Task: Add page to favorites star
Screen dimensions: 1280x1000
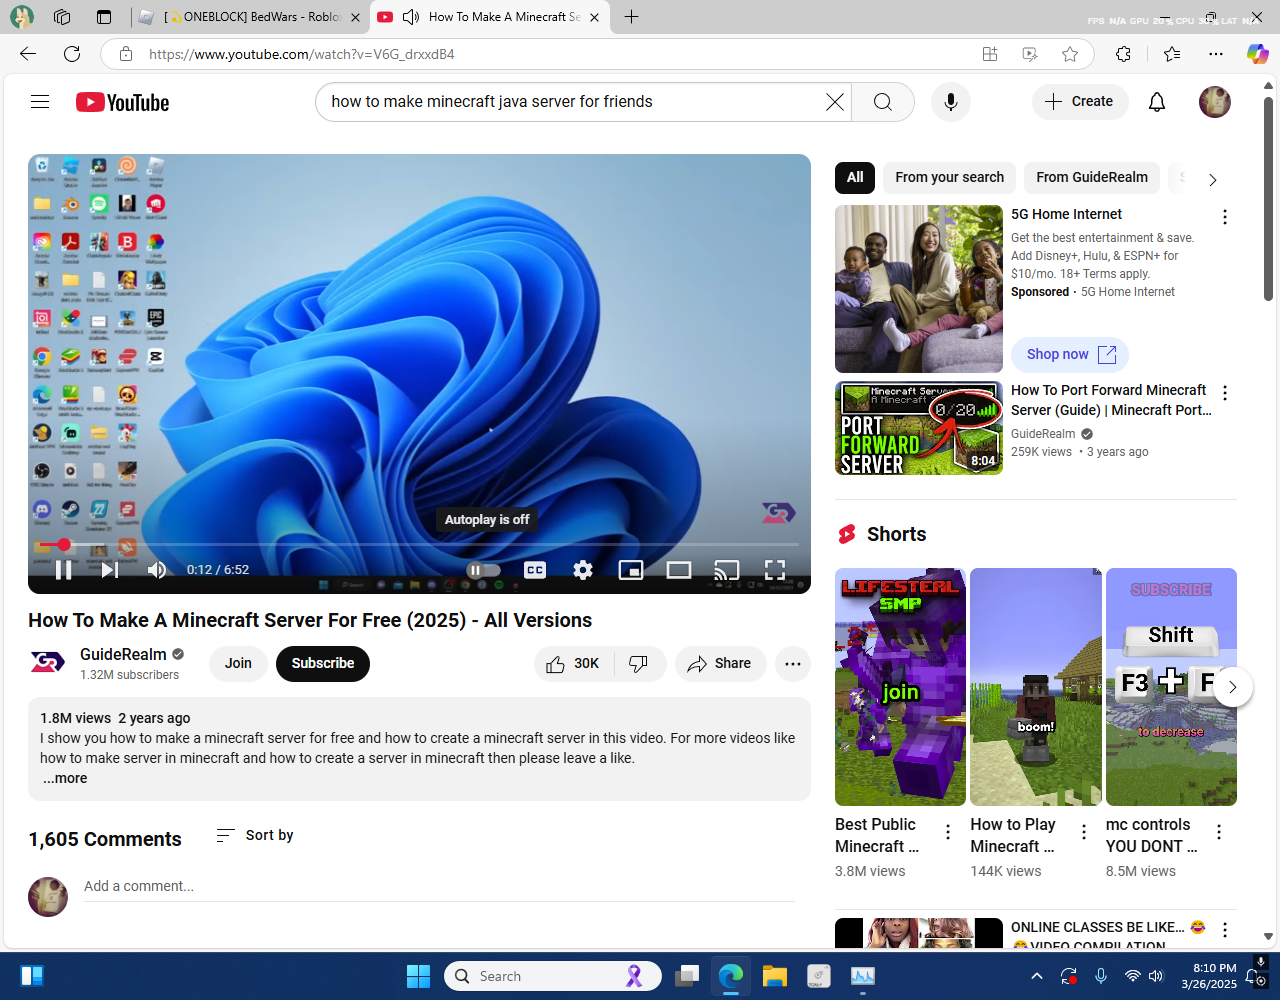Action: tap(1070, 54)
